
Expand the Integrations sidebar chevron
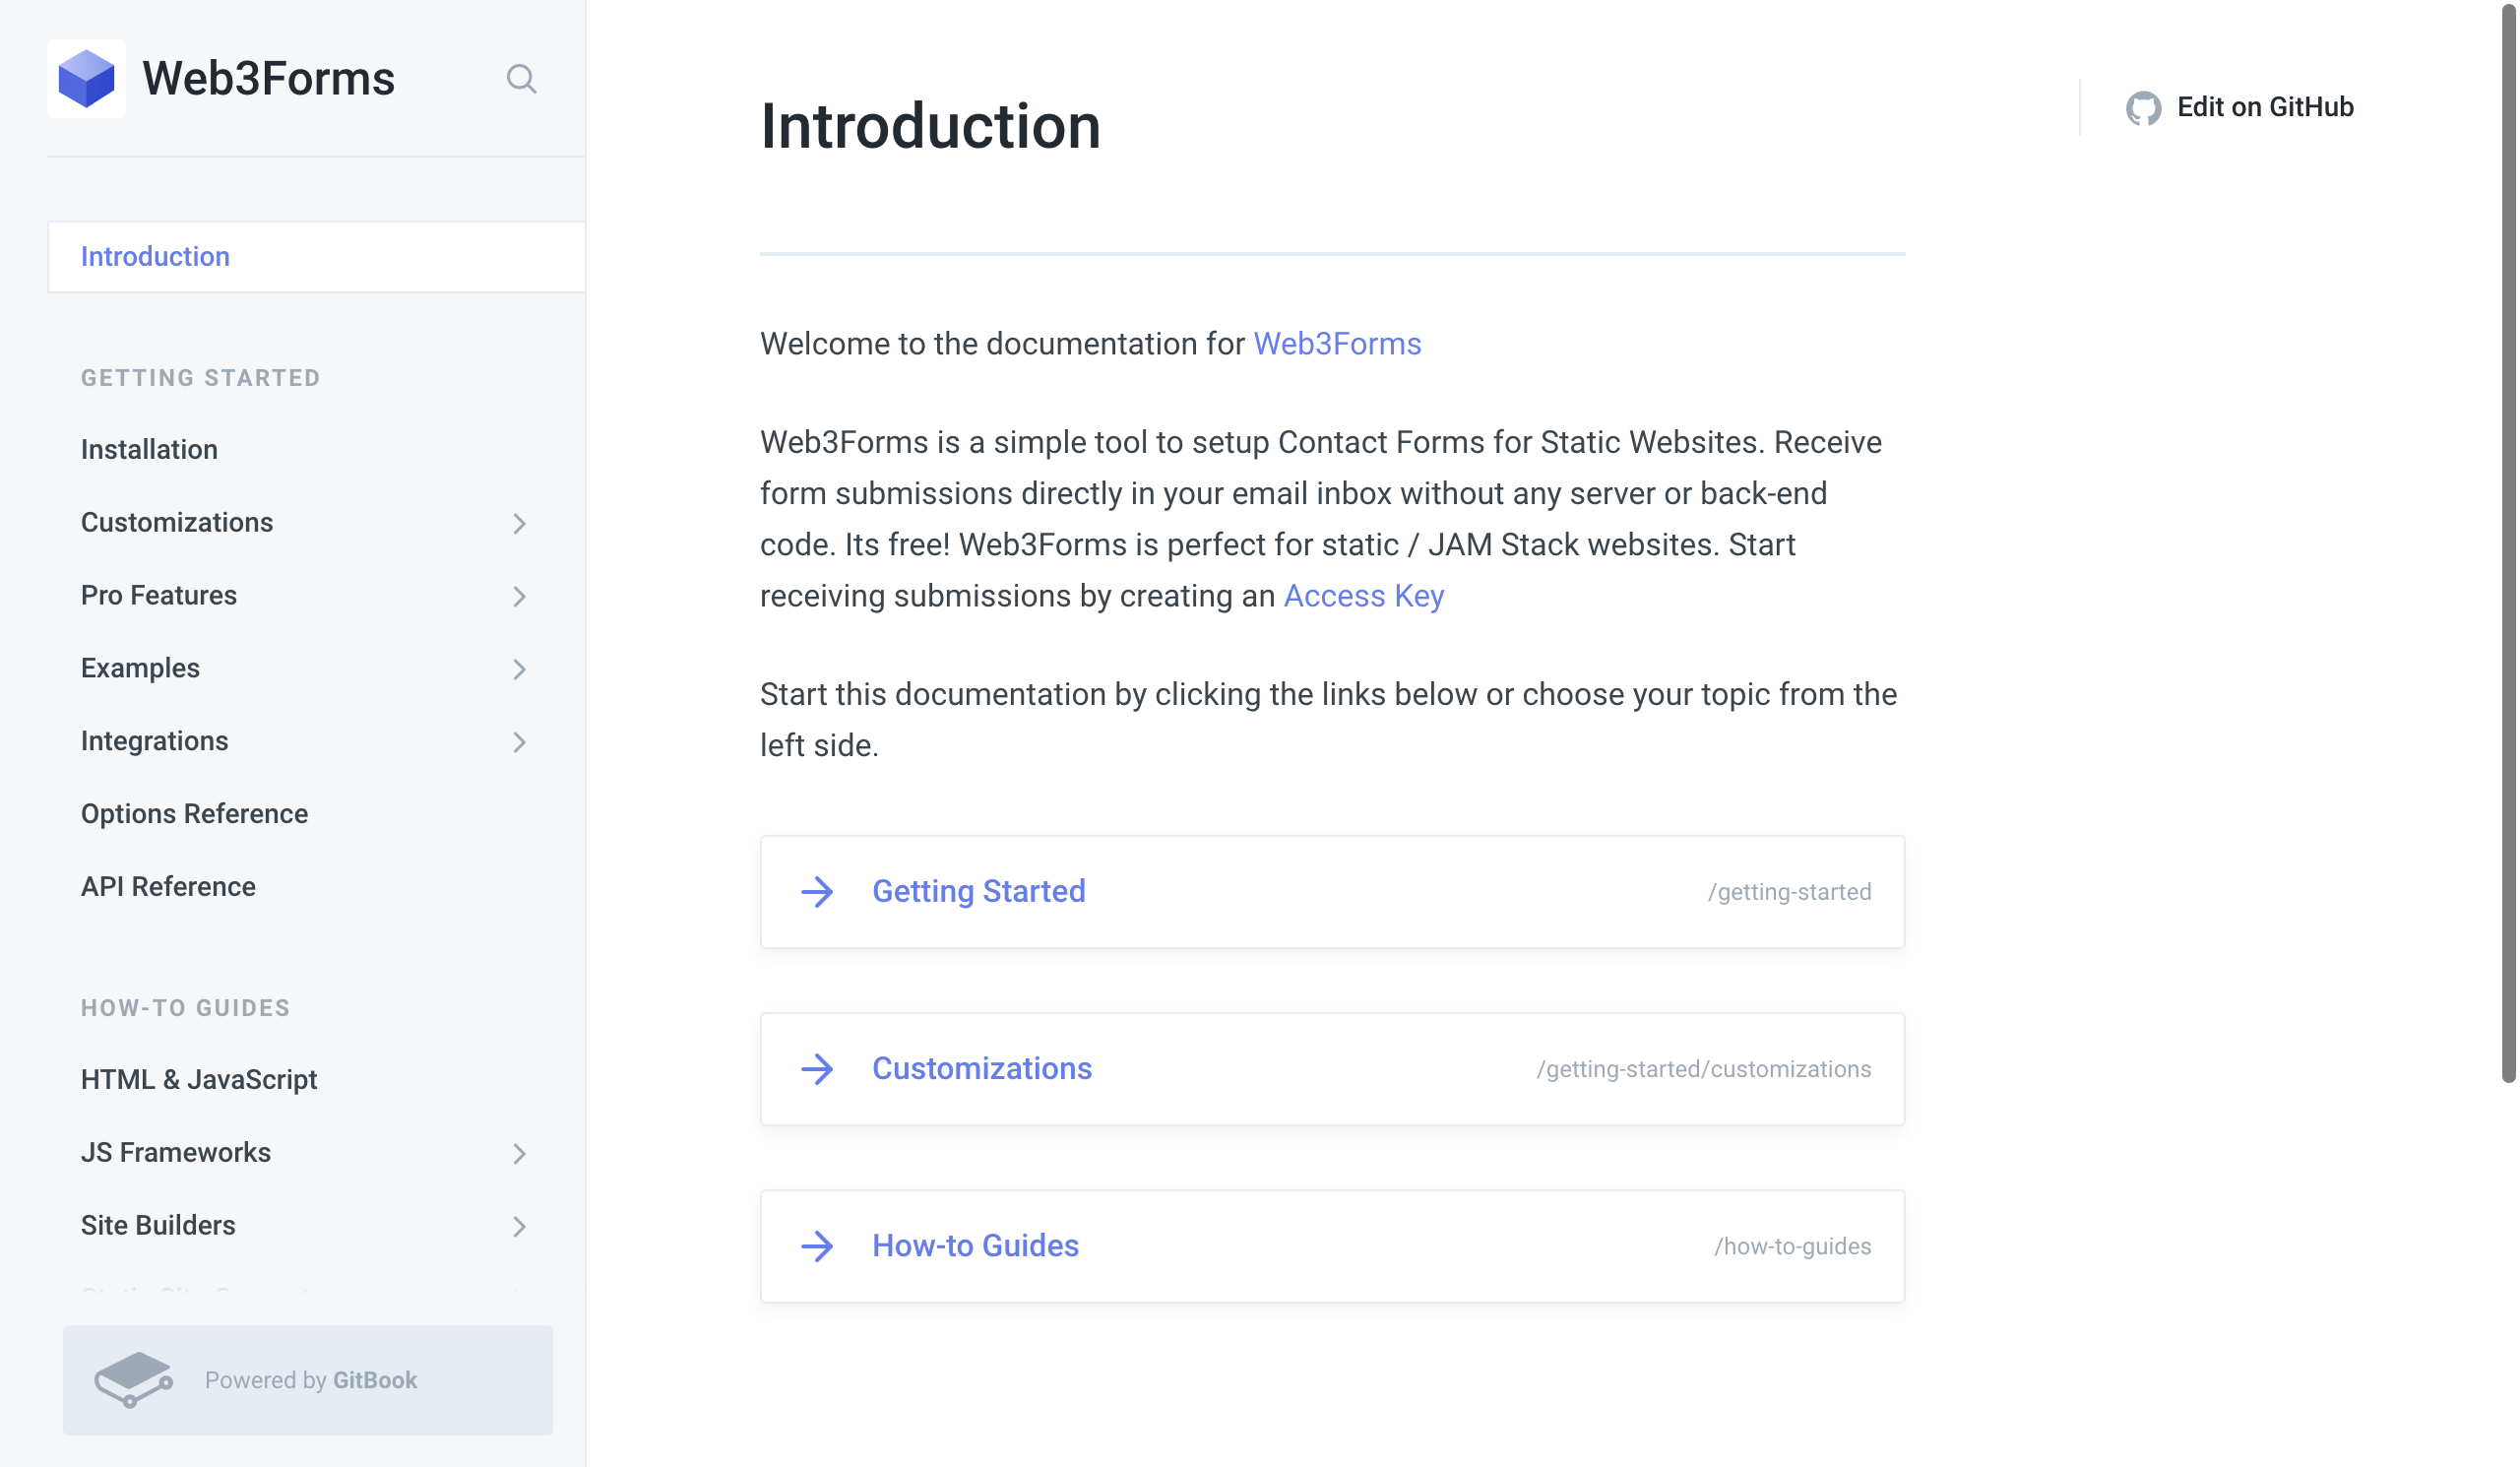tap(519, 742)
